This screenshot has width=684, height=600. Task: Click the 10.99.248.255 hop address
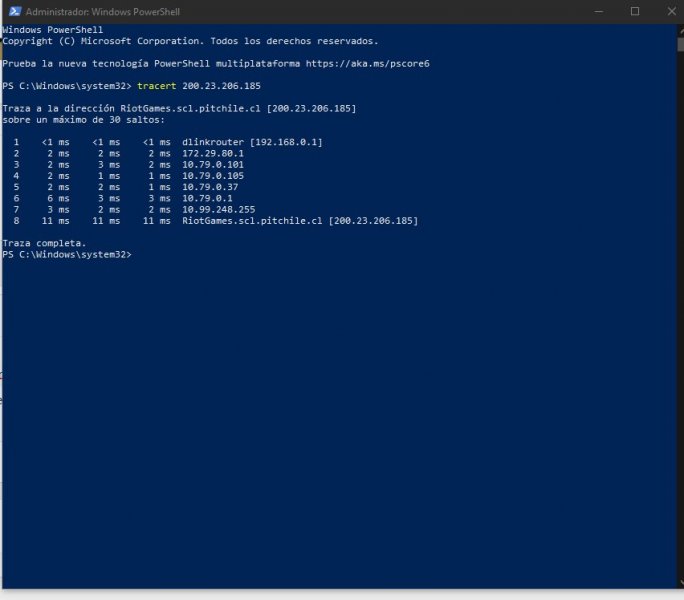[219, 210]
